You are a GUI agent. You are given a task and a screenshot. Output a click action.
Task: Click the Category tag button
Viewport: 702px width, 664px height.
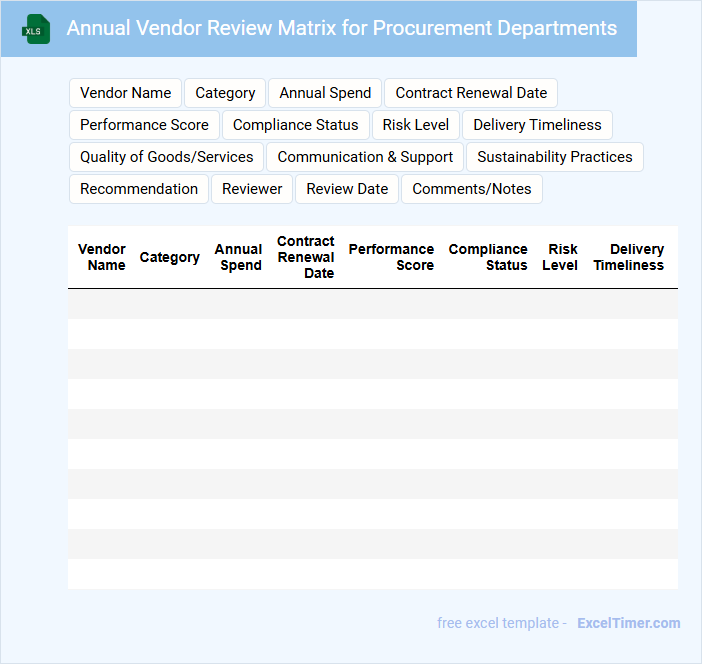pos(225,93)
